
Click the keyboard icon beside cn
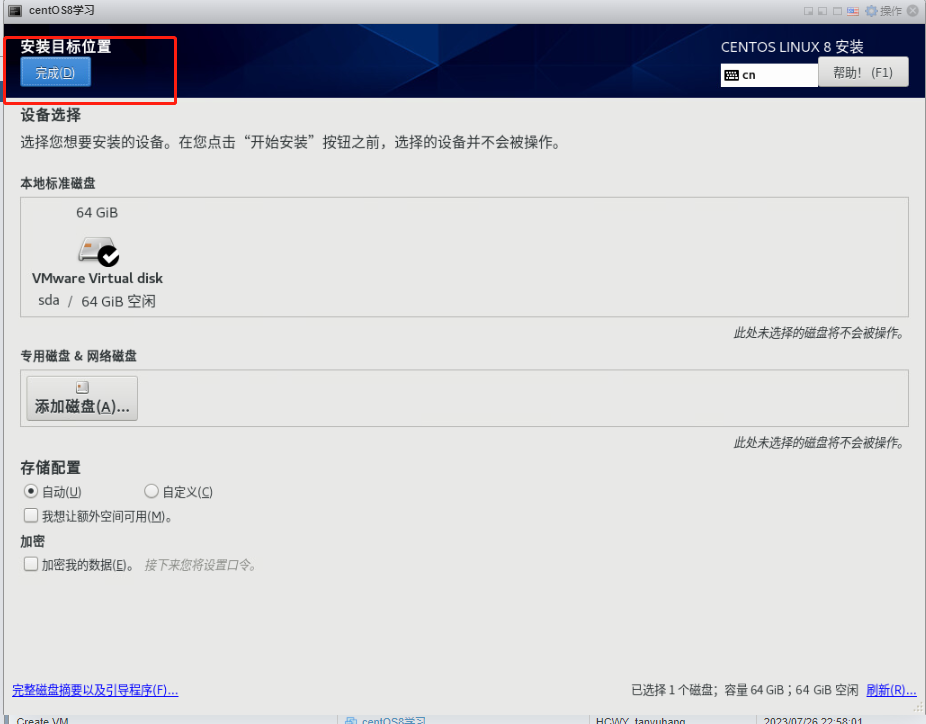coord(731,75)
